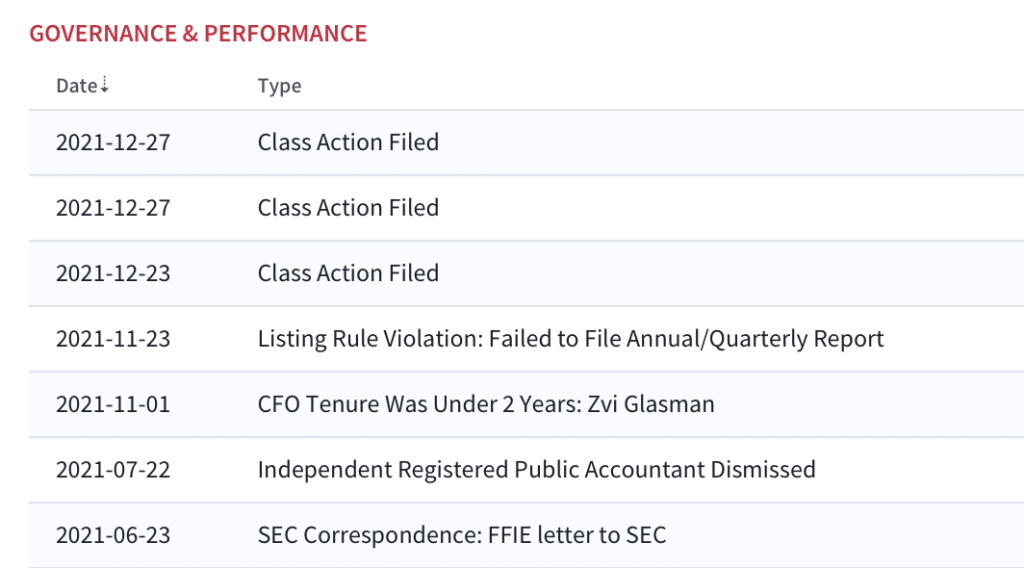
Task: Click the second row's 2021-12-27 date
Action: [x=113, y=208]
